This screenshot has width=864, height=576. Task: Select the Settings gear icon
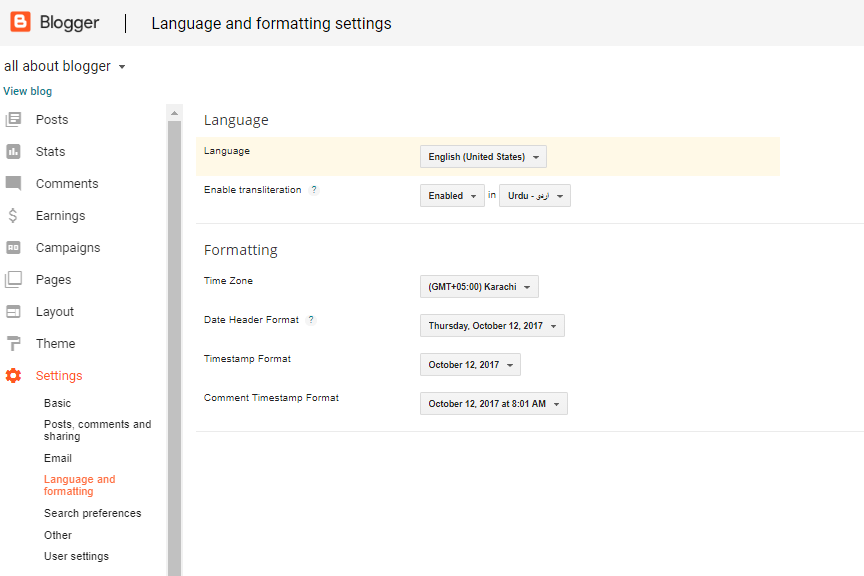[14, 375]
